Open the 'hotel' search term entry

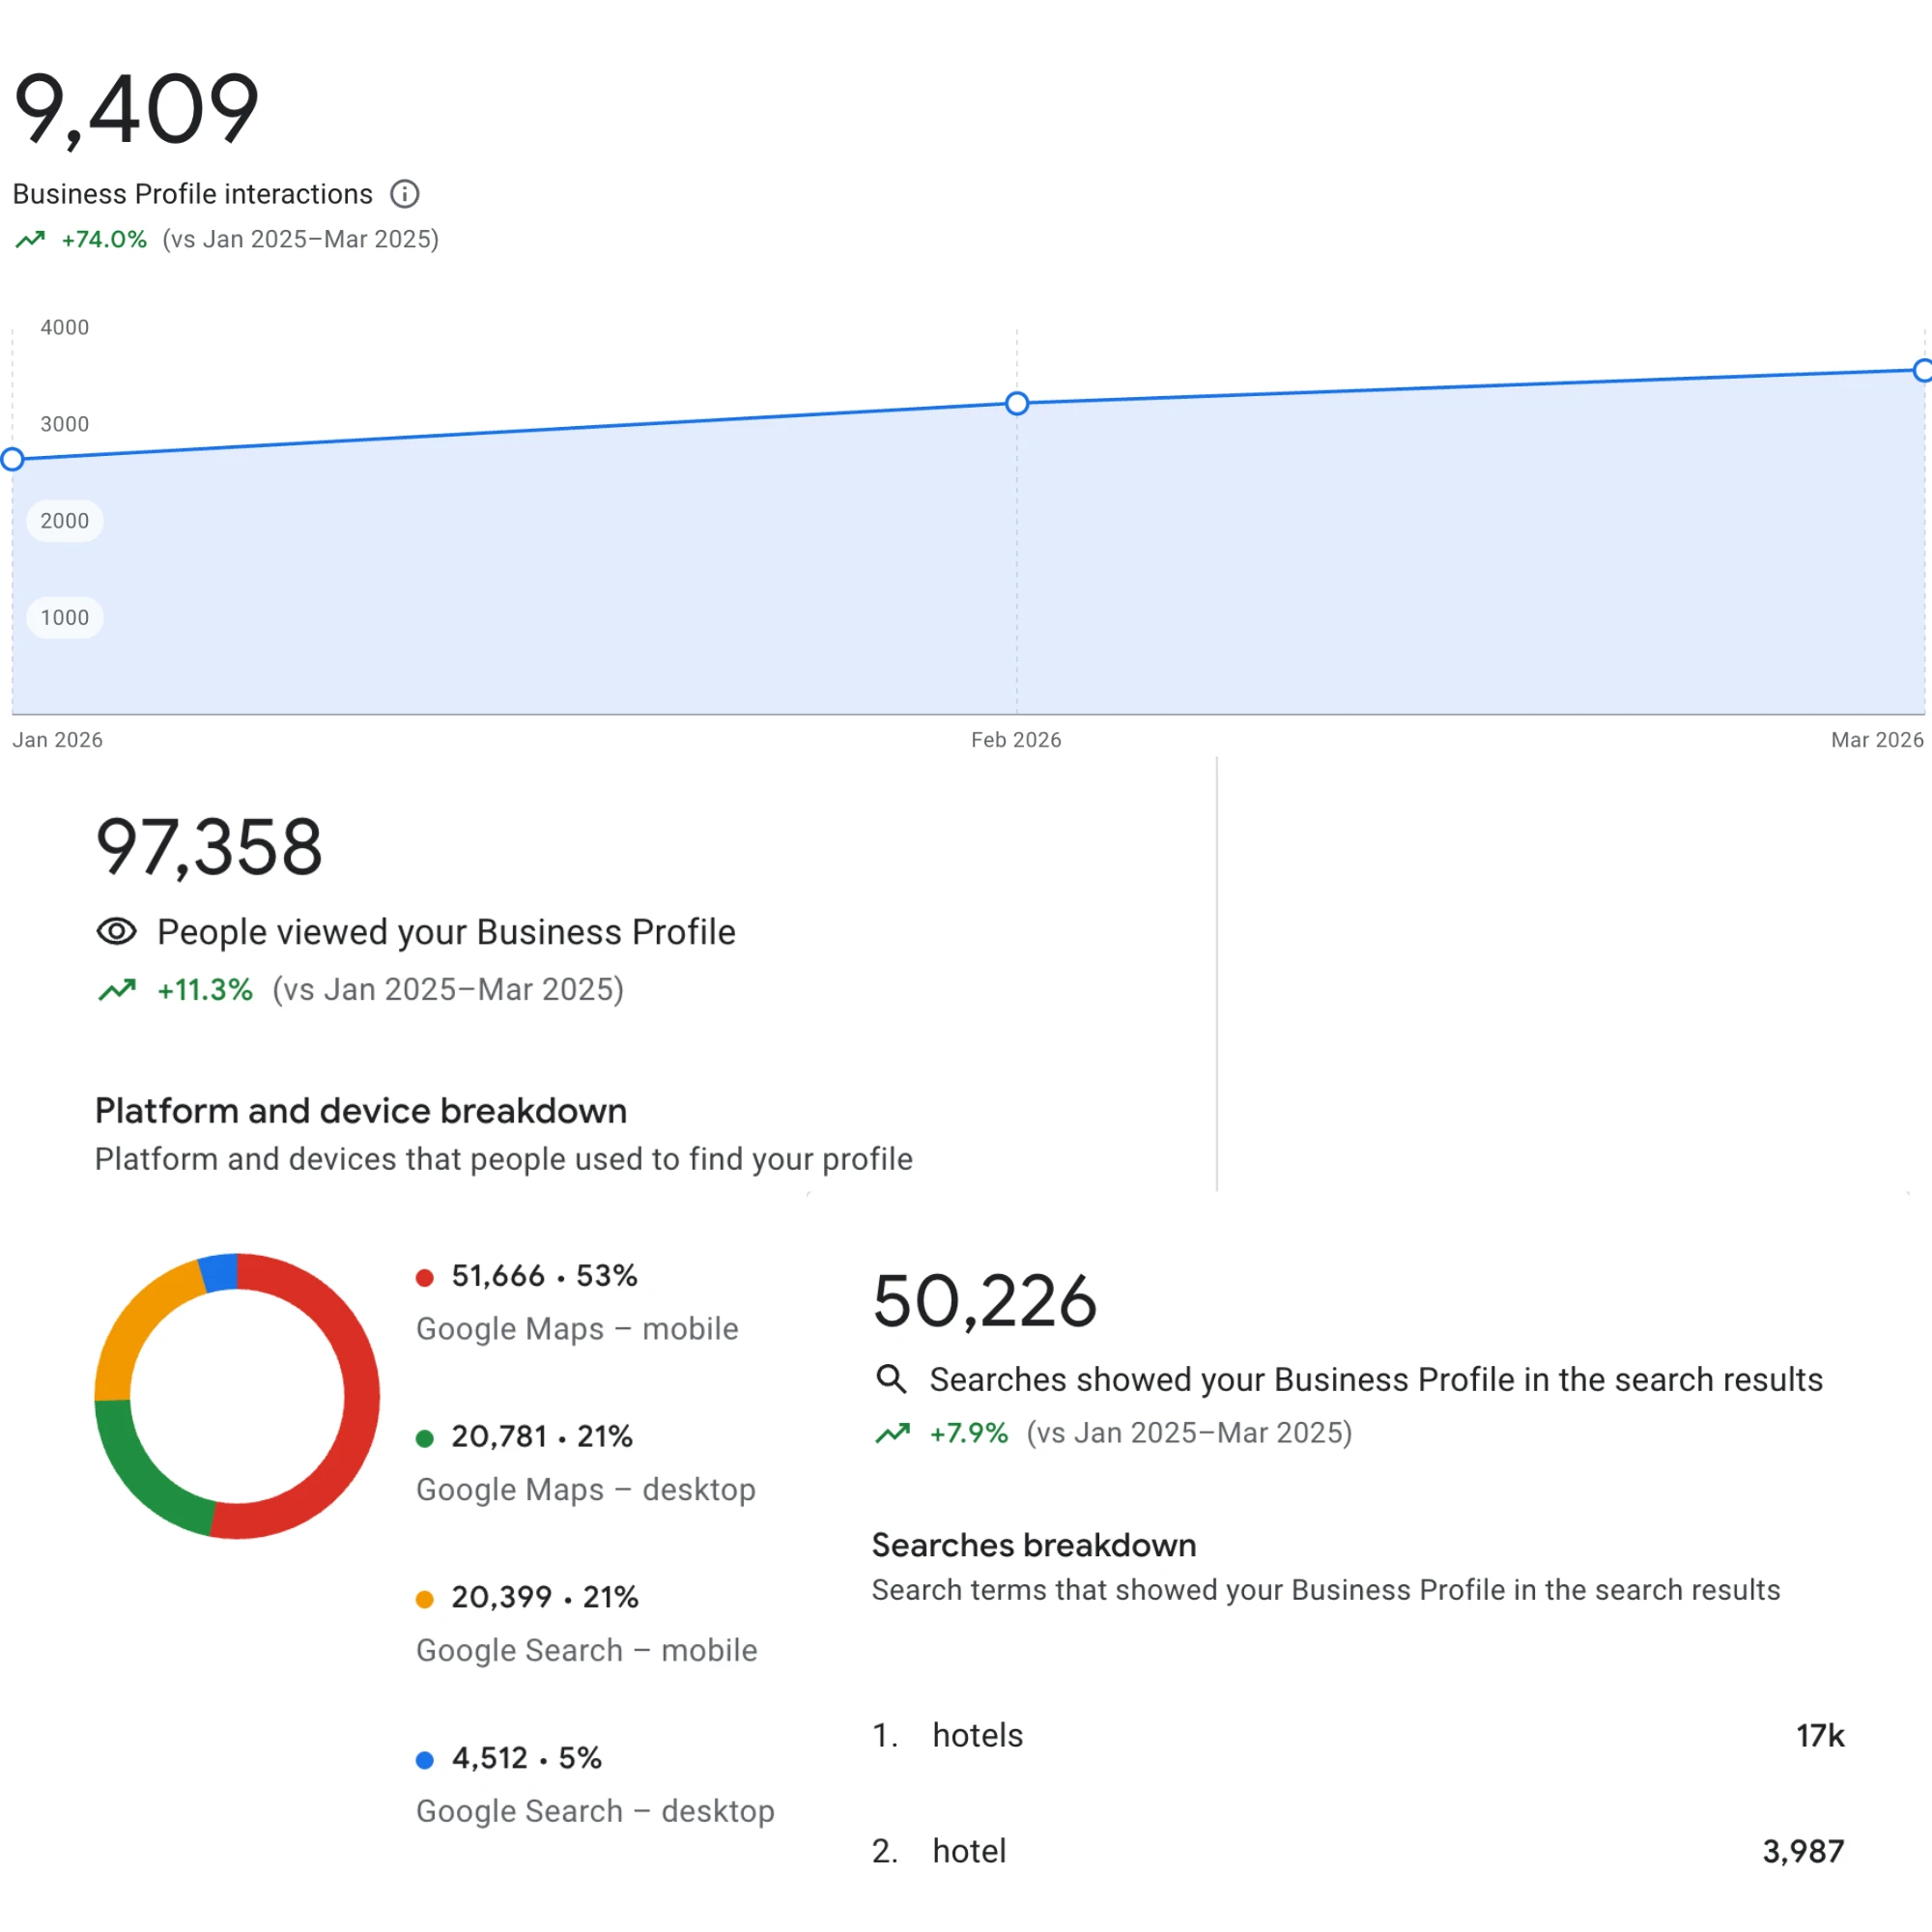[968, 1851]
